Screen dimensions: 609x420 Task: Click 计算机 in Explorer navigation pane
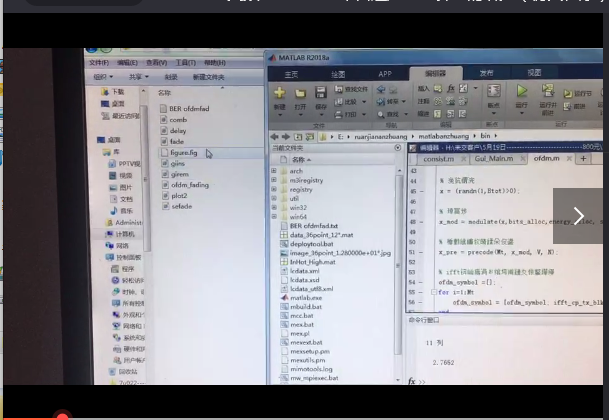(126, 234)
